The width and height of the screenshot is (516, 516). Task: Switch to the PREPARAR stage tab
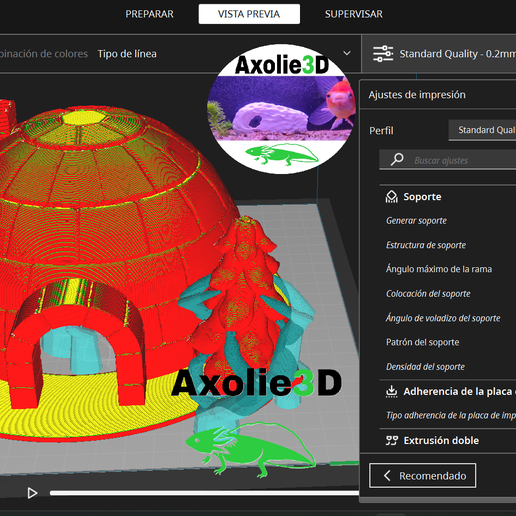[x=149, y=14]
